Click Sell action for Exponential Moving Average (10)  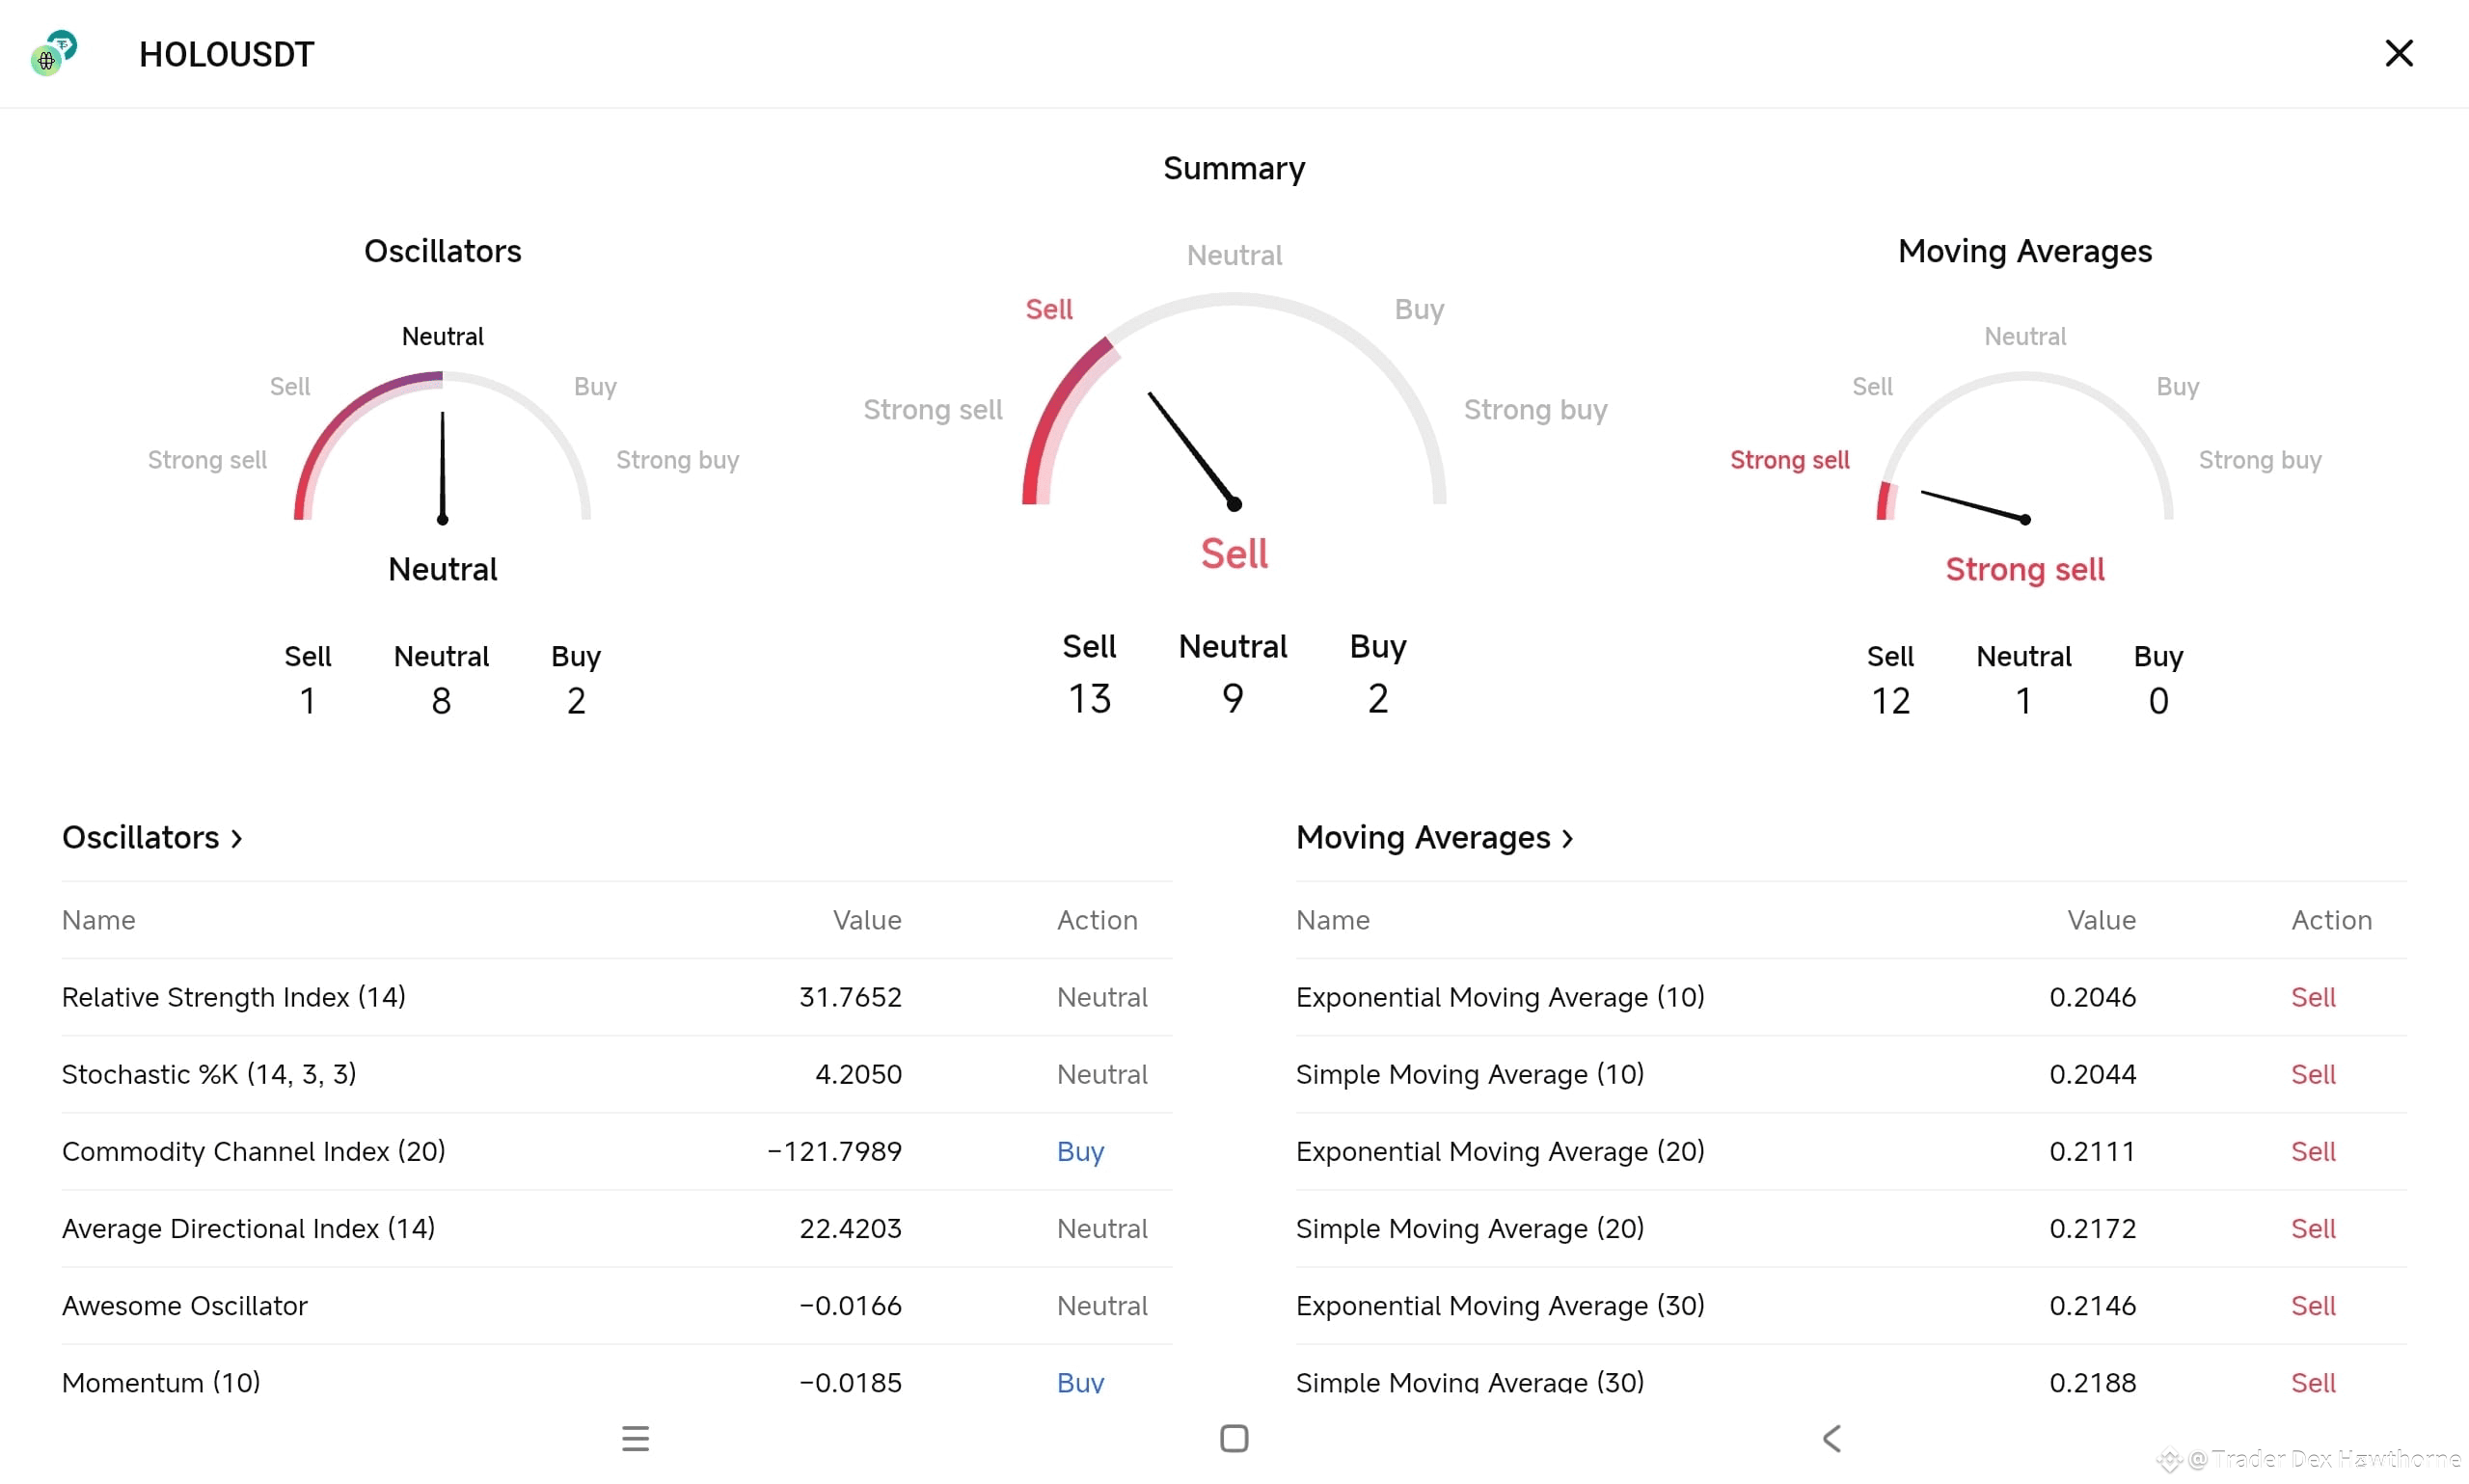tap(2312, 997)
